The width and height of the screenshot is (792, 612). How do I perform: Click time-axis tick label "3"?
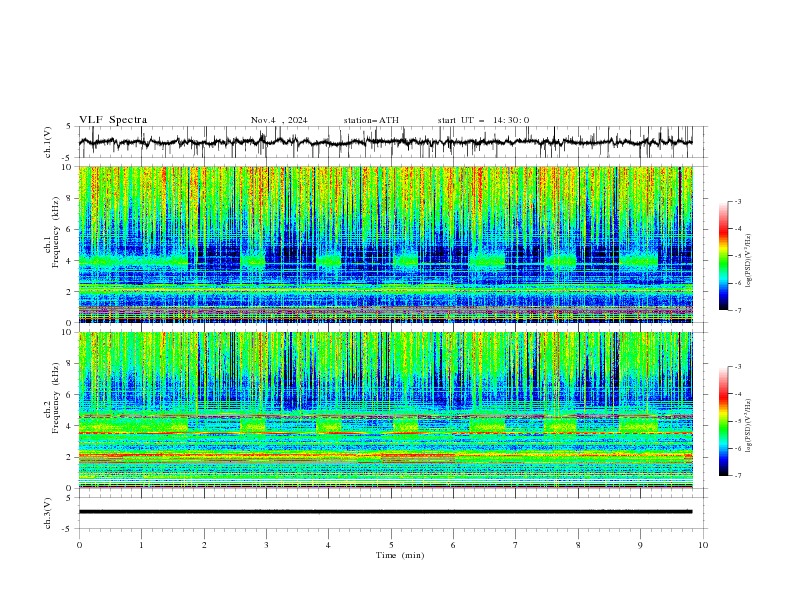point(266,545)
